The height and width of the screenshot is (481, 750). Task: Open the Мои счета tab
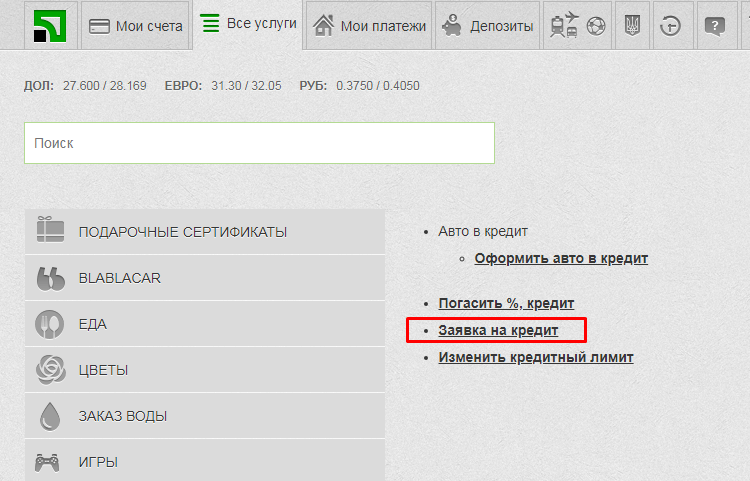click(x=135, y=26)
